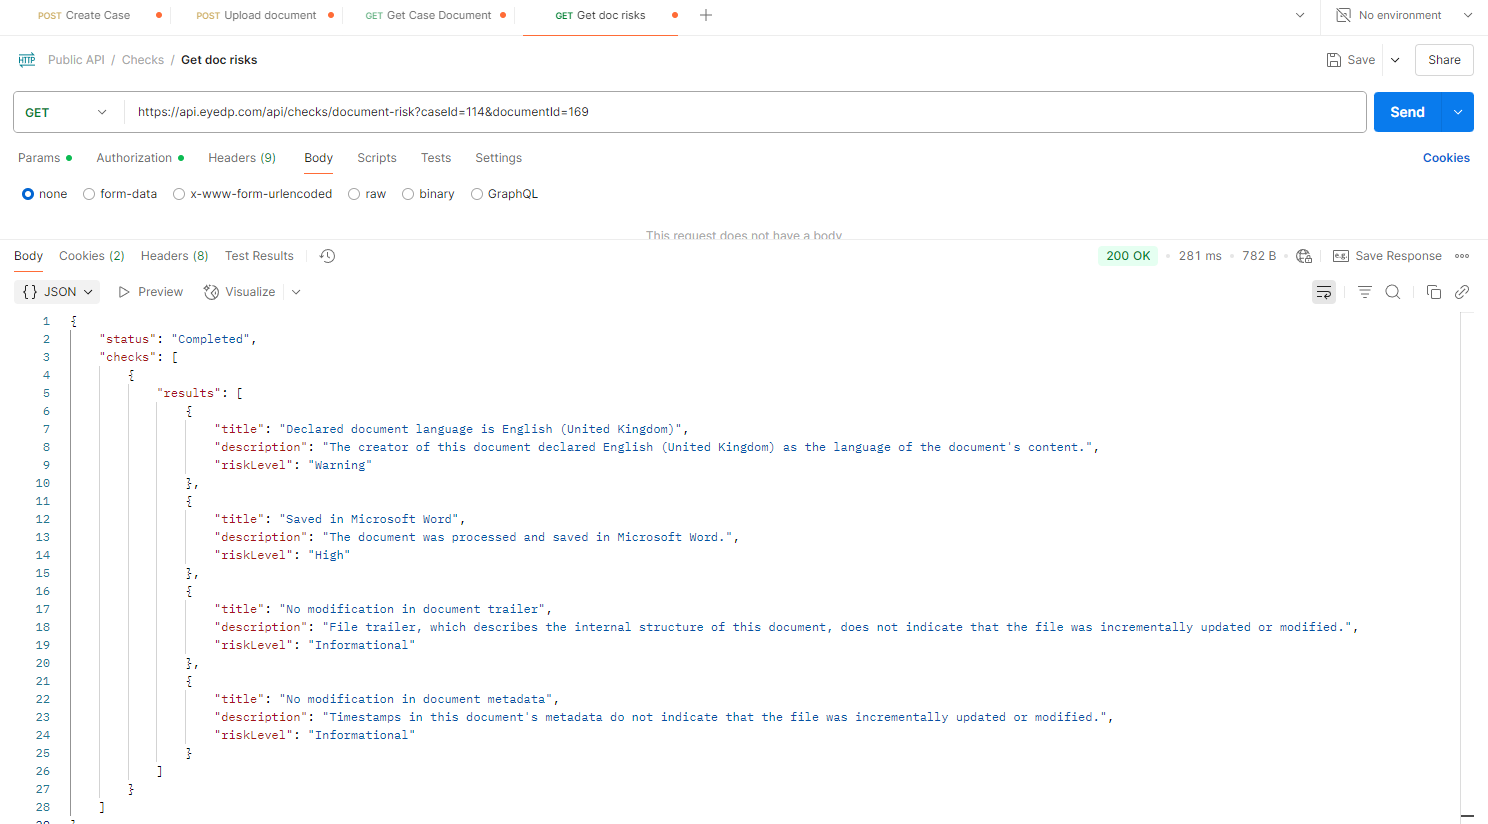The width and height of the screenshot is (1488, 824).
Task: Open the GET method dropdown
Action: pyautogui.click(x=67, y=112)
